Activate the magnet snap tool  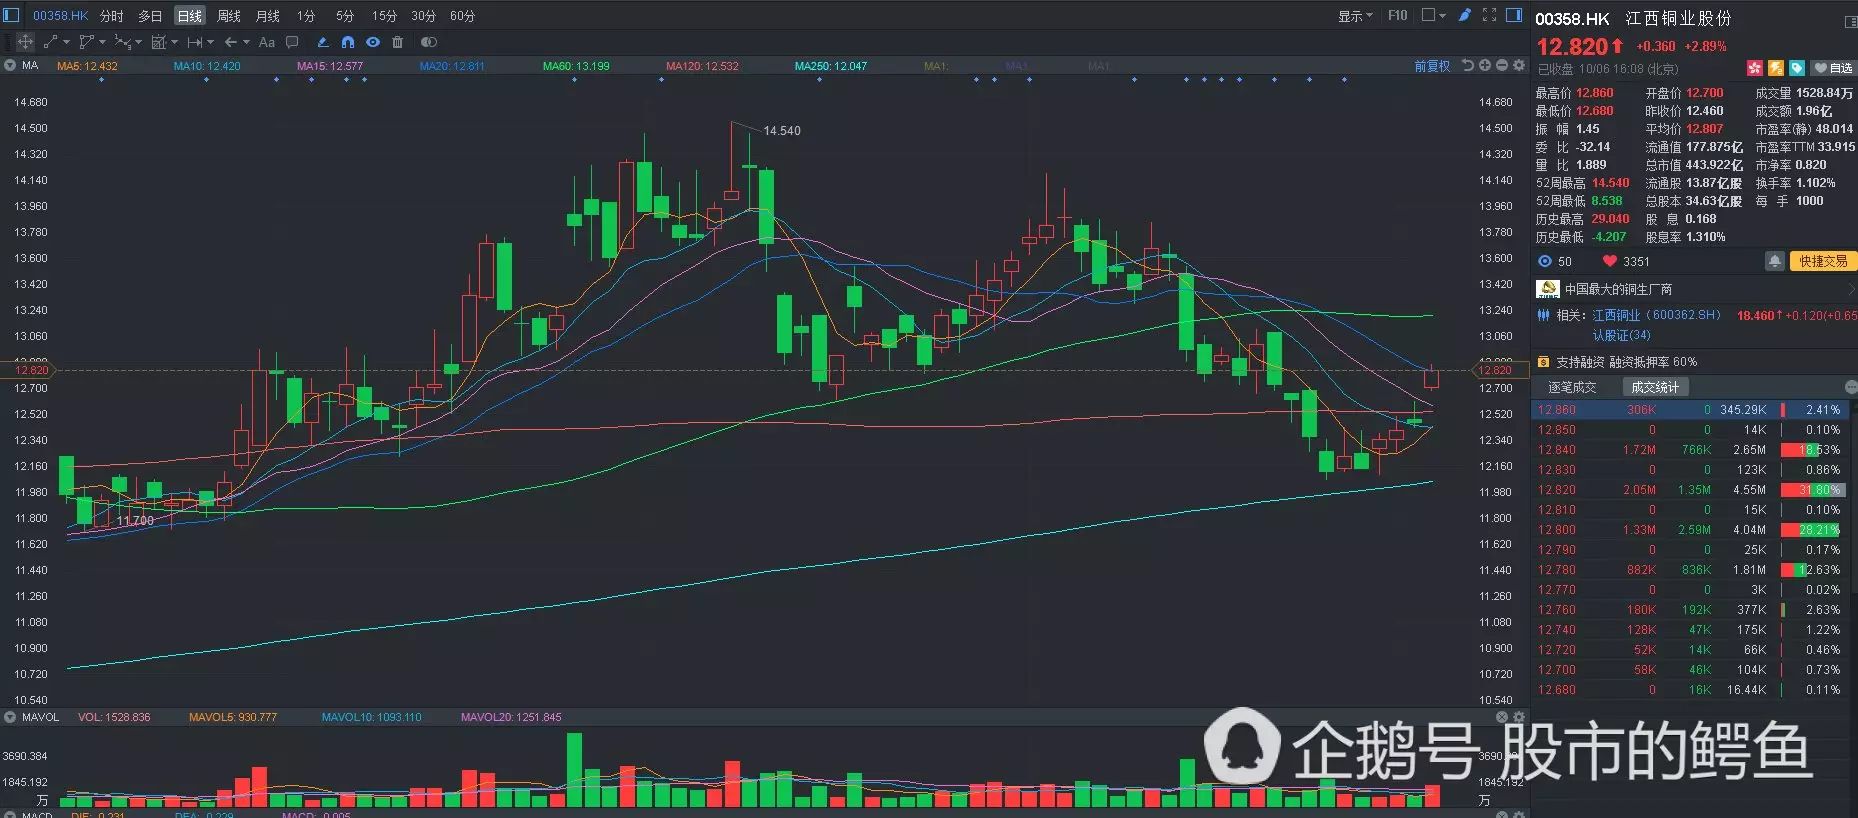click(x=347, y=42)
